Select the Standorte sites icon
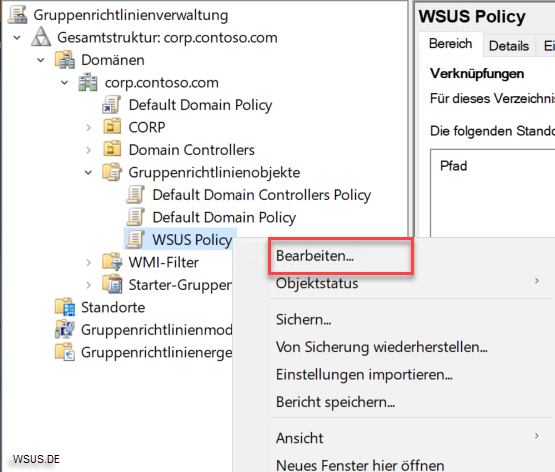This screenshot has height=472, width=555. tap(65, 307)
